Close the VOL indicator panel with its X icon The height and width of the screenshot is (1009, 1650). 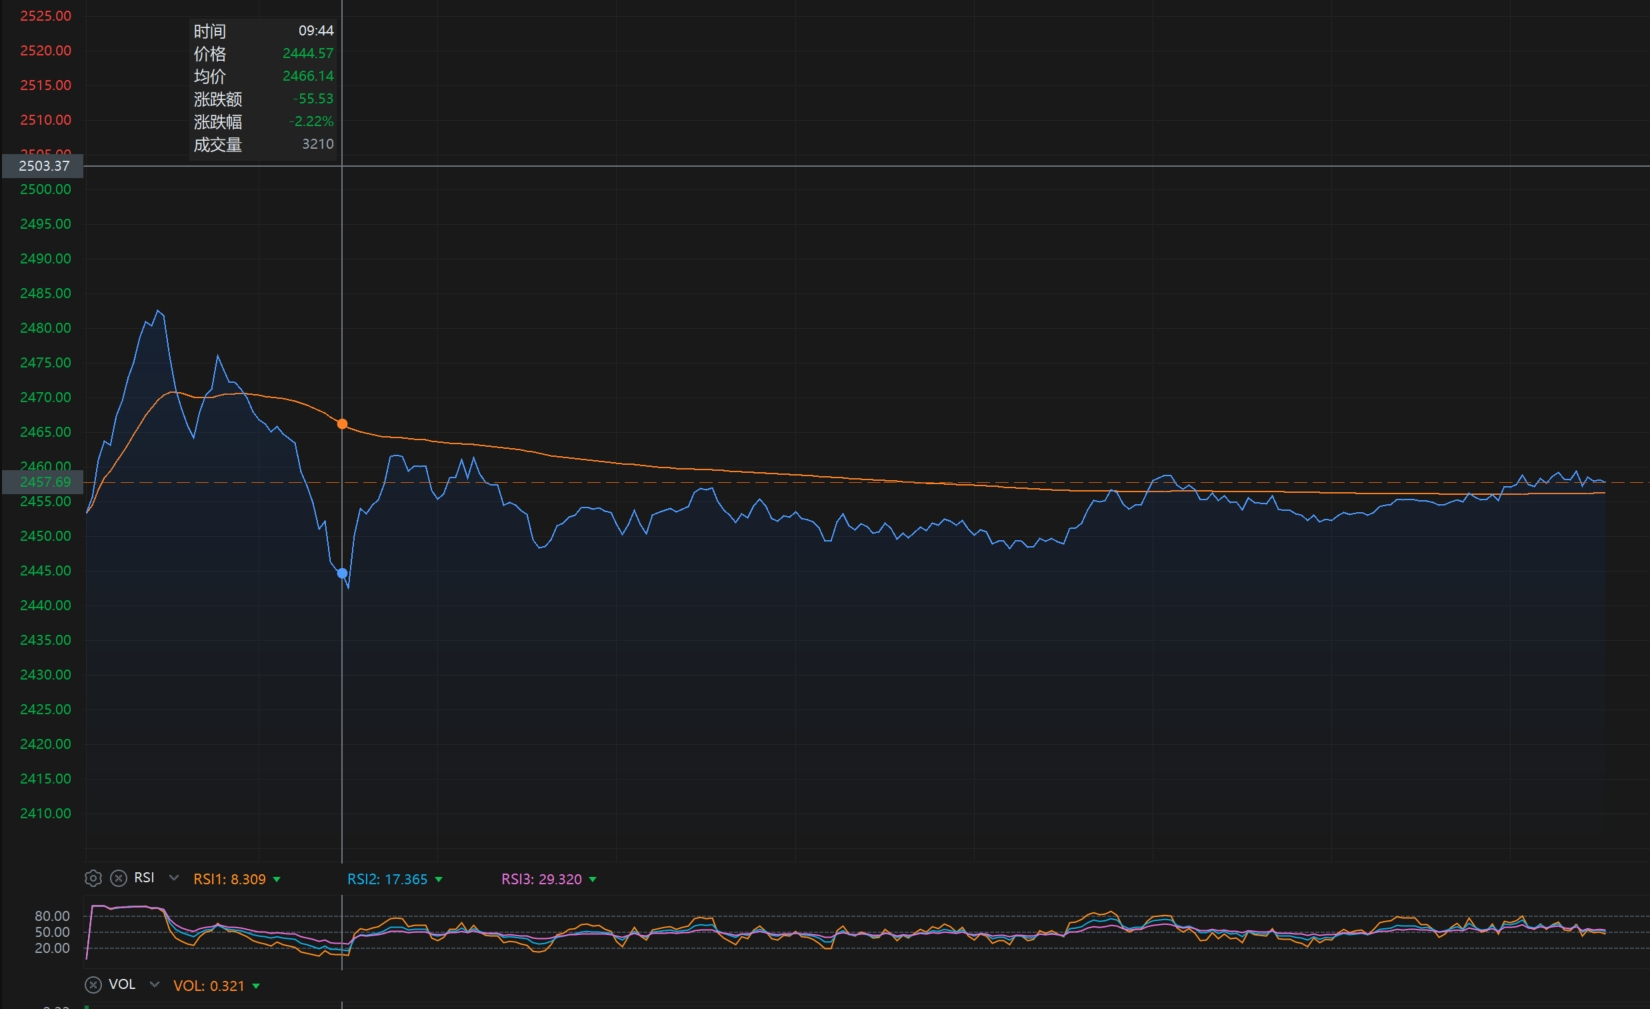93,985
